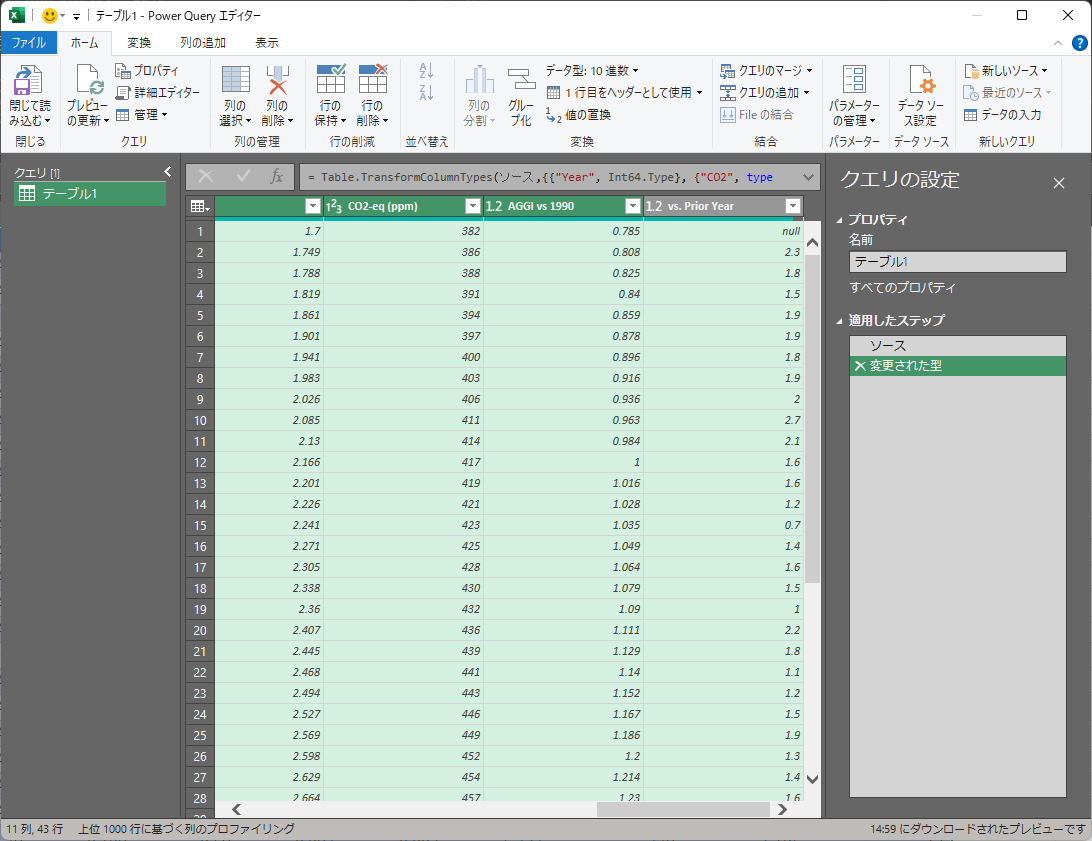The image size is (1092, 841).
Task: Select the 変更された型 applied step
Action: [958, 366]
